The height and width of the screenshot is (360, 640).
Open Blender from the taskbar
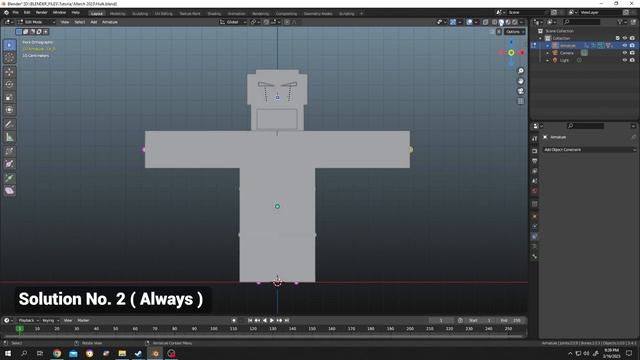[155, 353]
